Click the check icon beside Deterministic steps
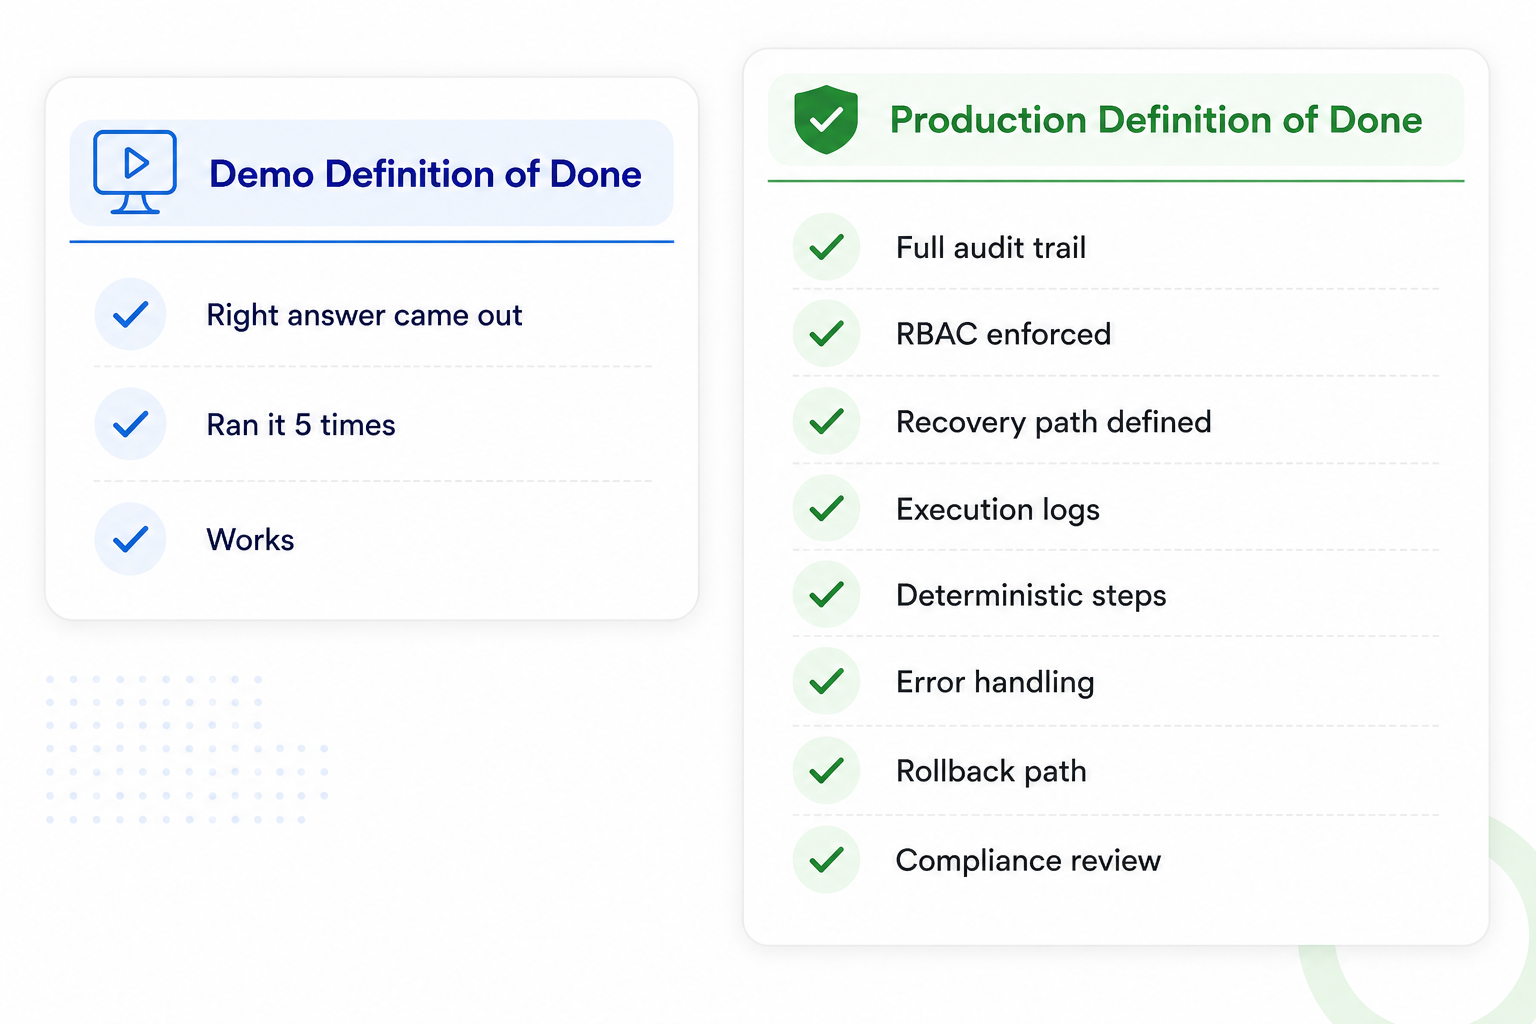This screenshot has width=1536, height=1024. [826, 595]
